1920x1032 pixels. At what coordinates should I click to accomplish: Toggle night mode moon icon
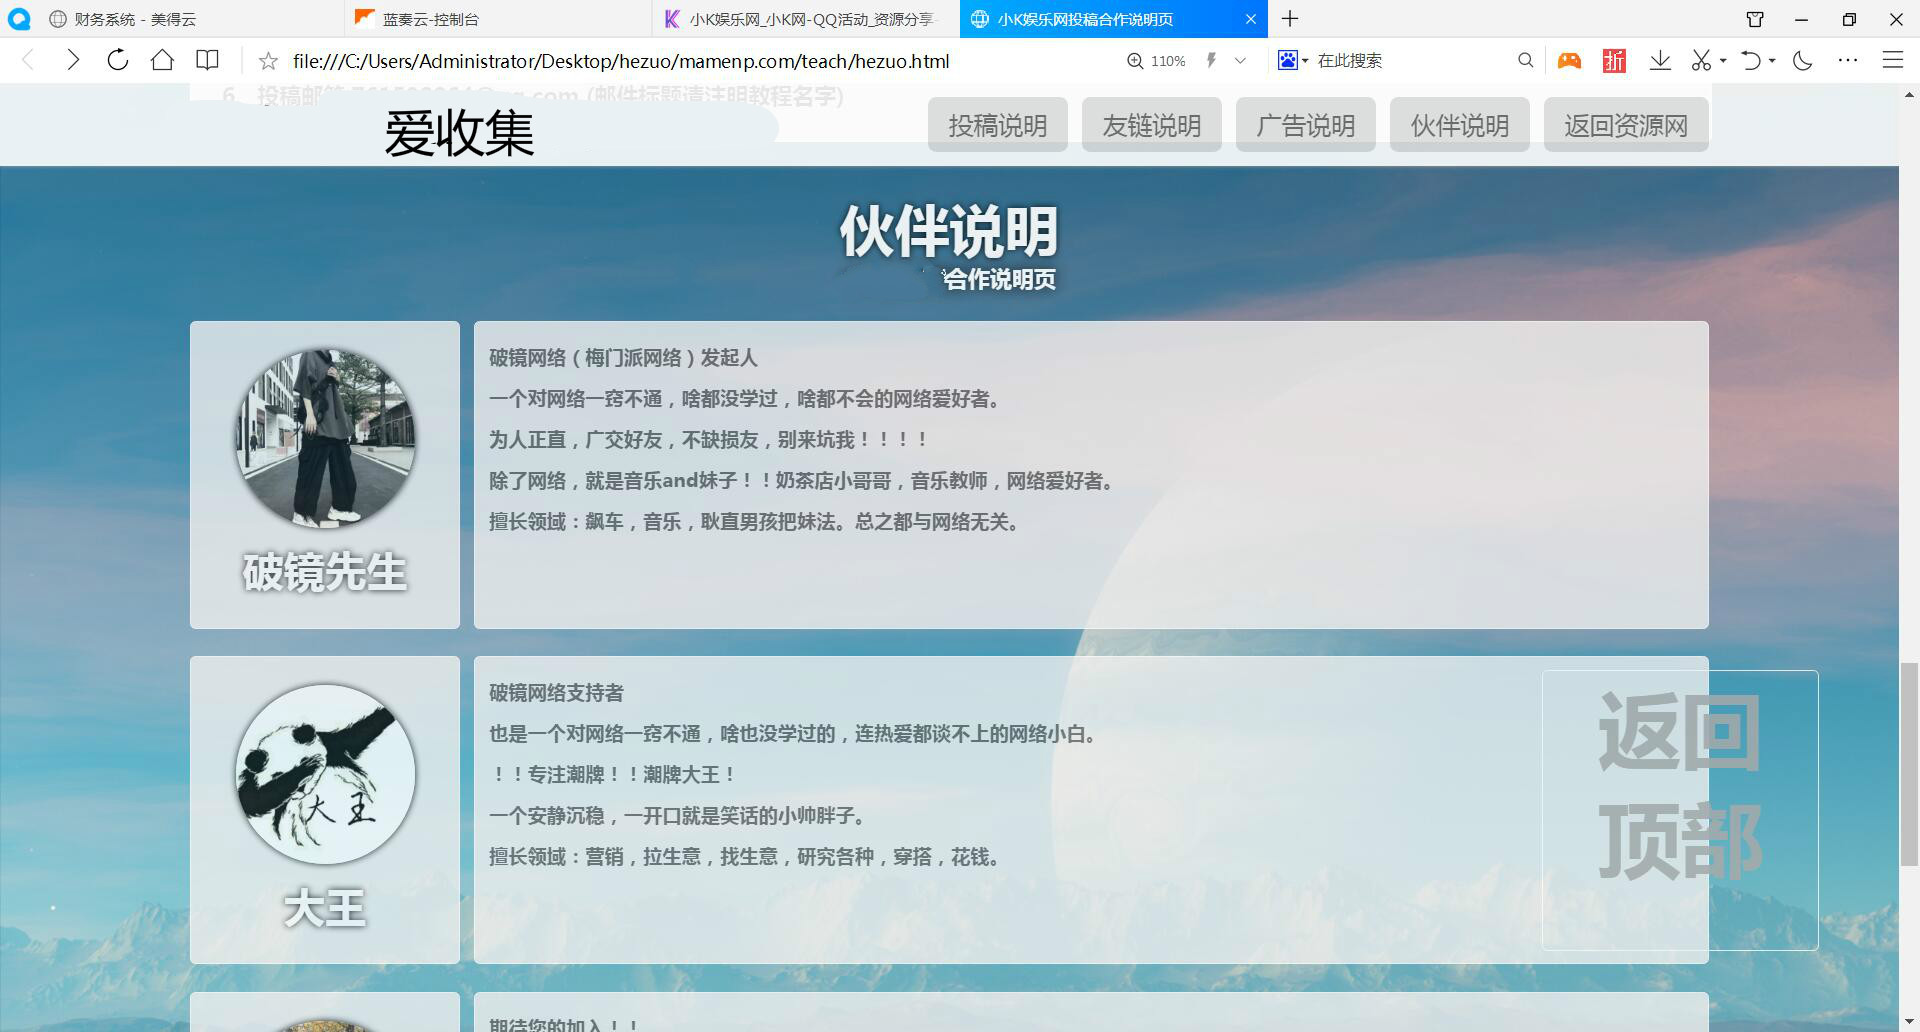tap(1803, 61)
